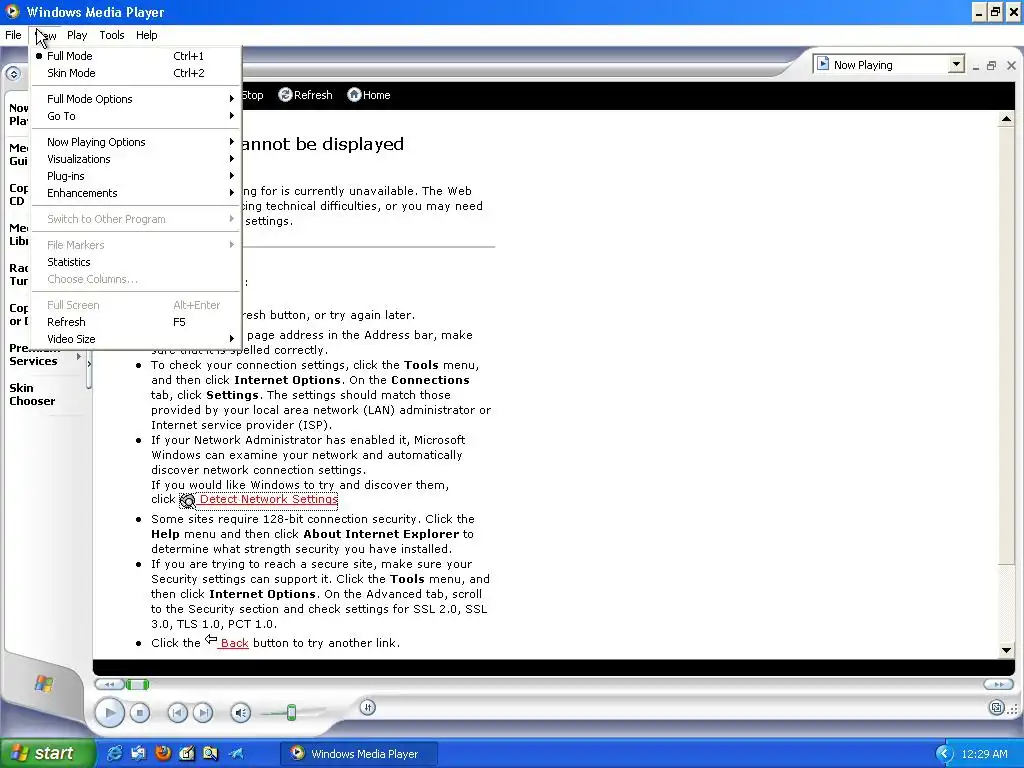Image resolution: width=1024 pixels, height=768 pixels.
Task: Click the Next track button
Action: point(203,712)
